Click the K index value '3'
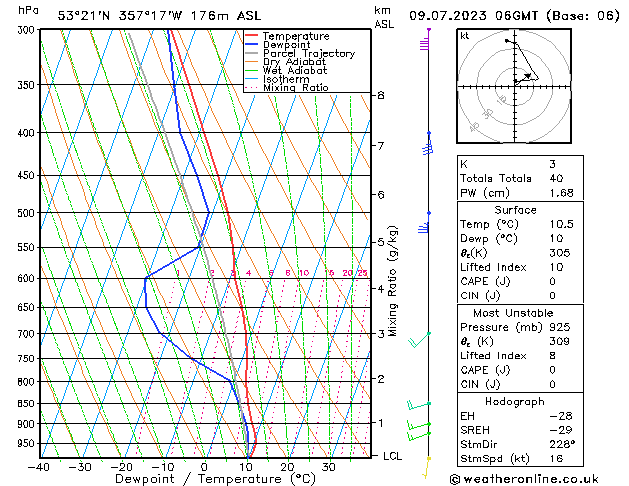629x486 pixels. pyautogui.click(x=552, y=164)
